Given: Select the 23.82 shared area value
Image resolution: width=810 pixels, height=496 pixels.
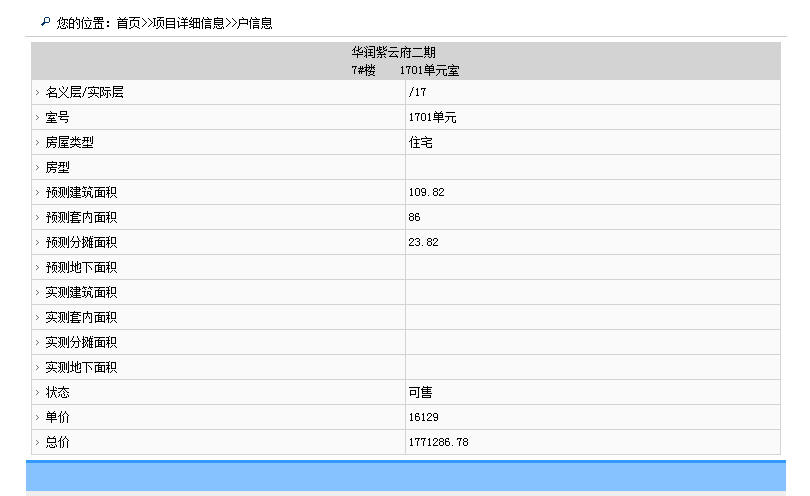Looking at the screenshot, I should (423, 242).
